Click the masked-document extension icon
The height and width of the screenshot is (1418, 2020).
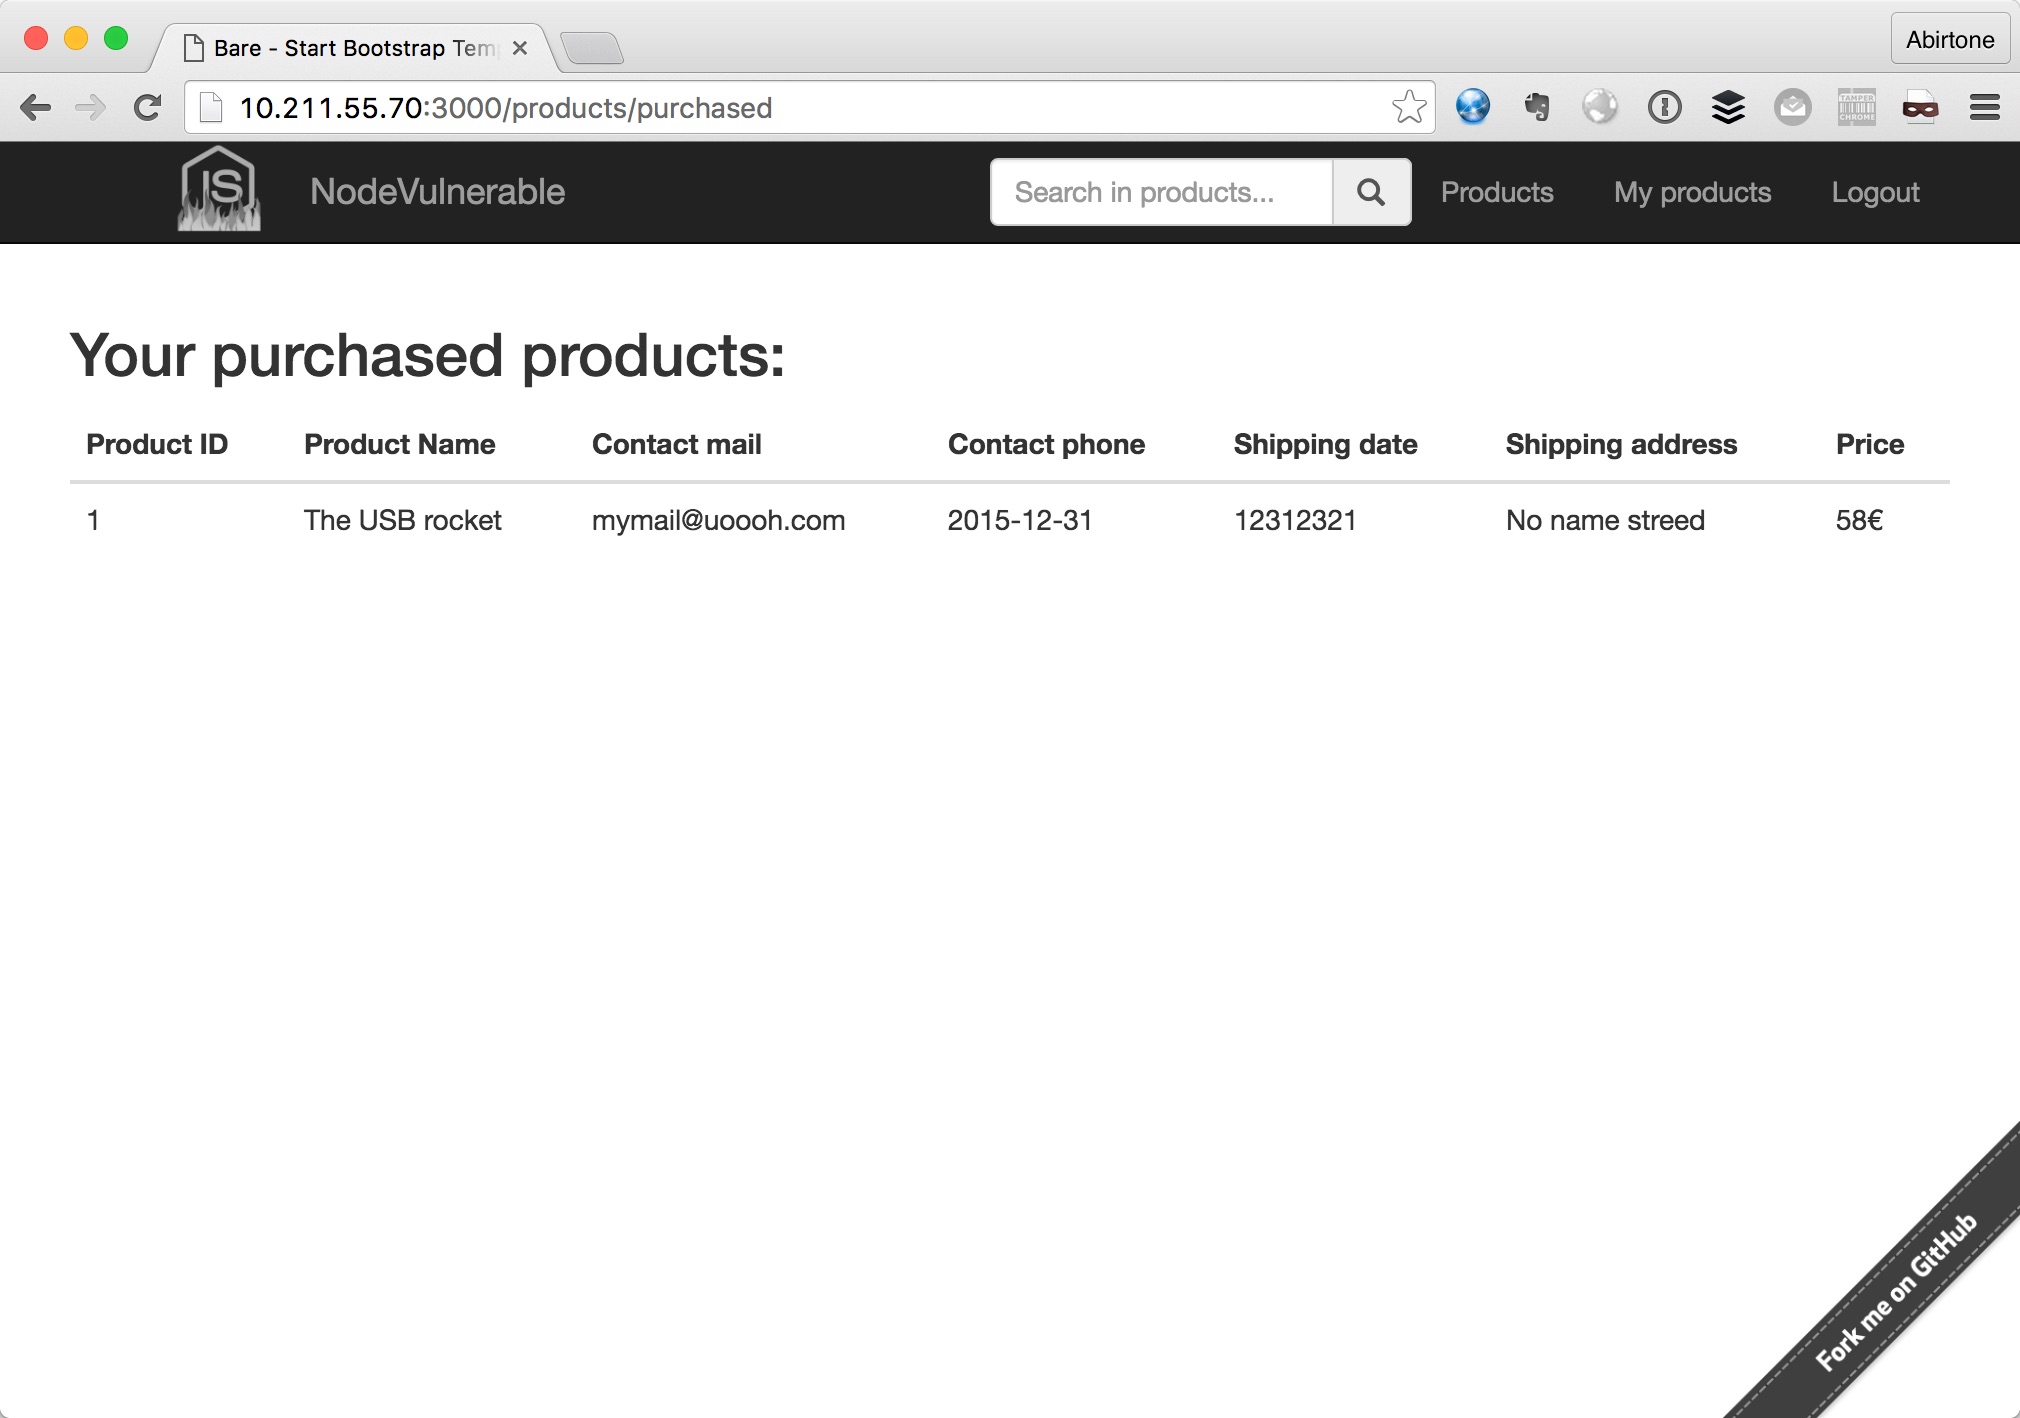coord(1922,107)
